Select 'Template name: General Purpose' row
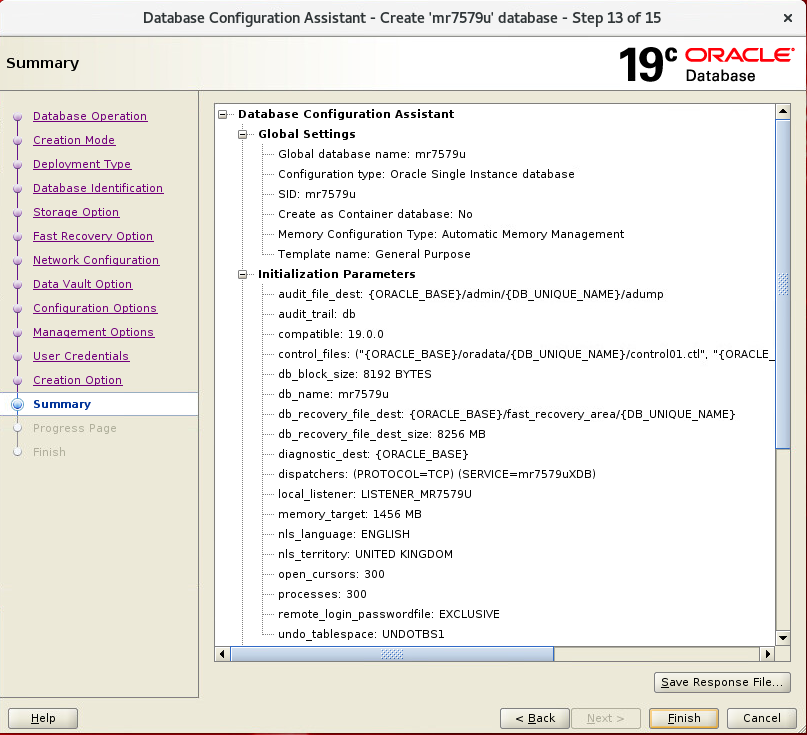This screenshot has height=735, width=807. click(x=374, y=255)
